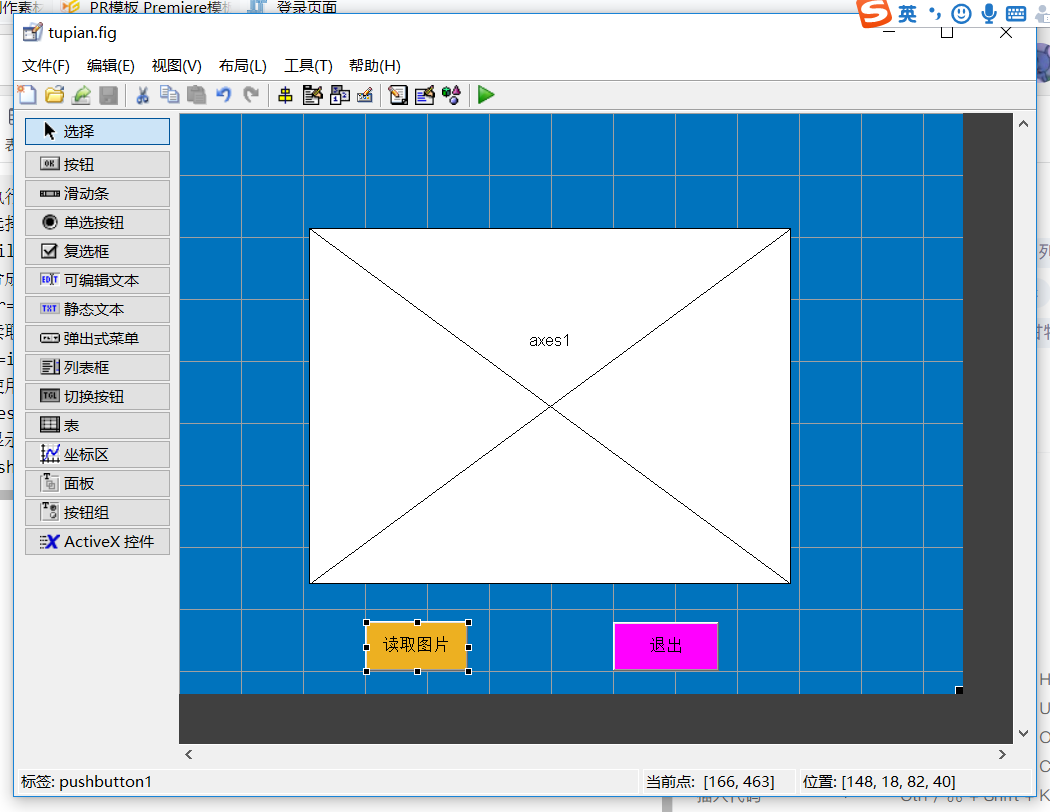The width and height of the screenshot is (1050, 812).
Task: Click the New GUI toolbar icon
Action: 27,95
